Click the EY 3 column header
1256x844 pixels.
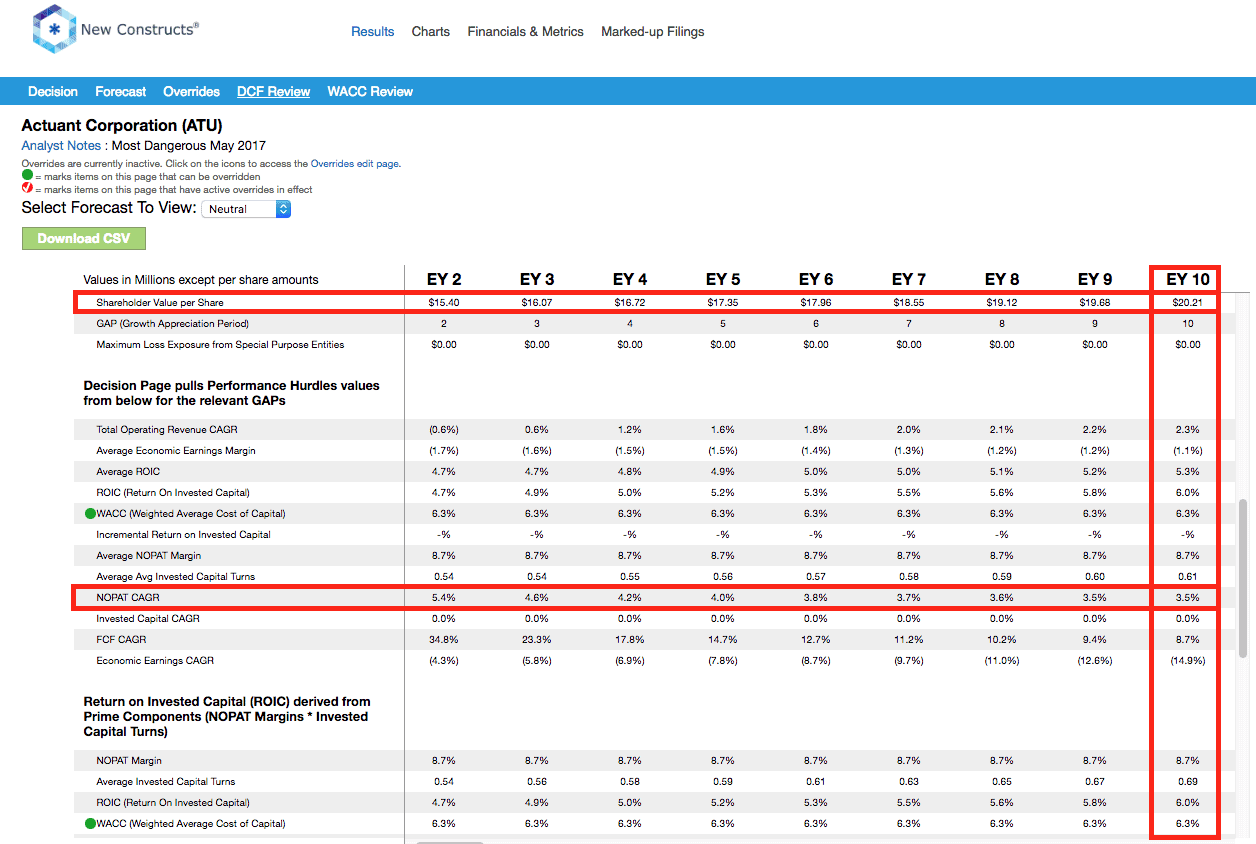537,280
